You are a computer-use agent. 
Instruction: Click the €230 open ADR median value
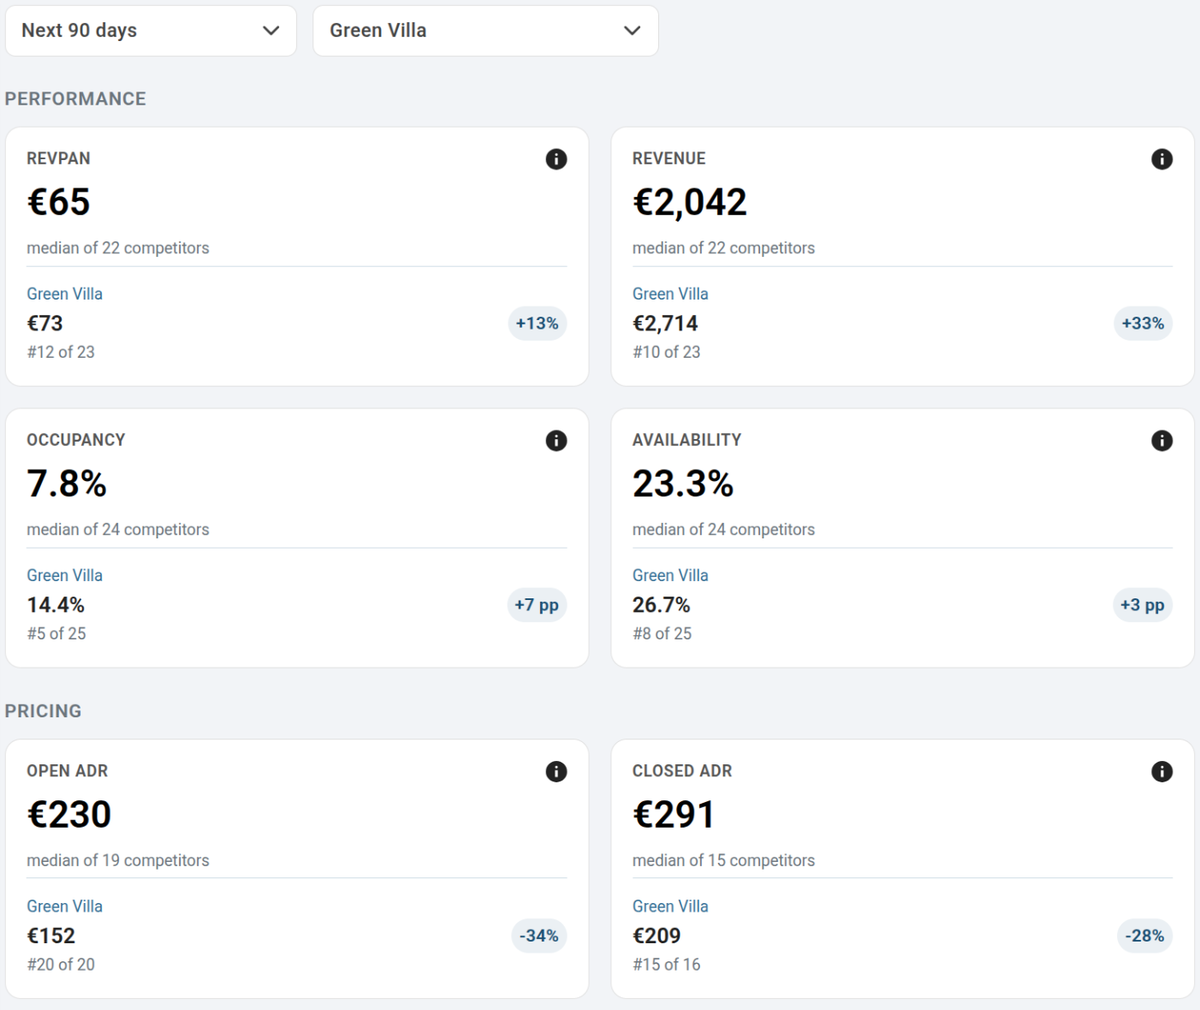coord(69,816)
